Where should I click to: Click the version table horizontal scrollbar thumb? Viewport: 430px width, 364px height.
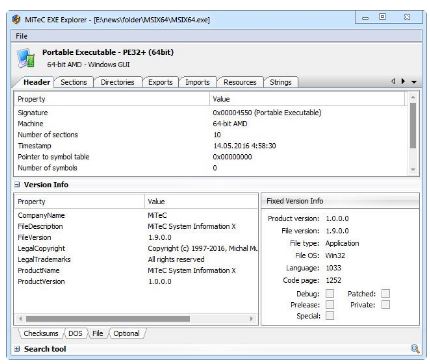[x=108, y=319]
